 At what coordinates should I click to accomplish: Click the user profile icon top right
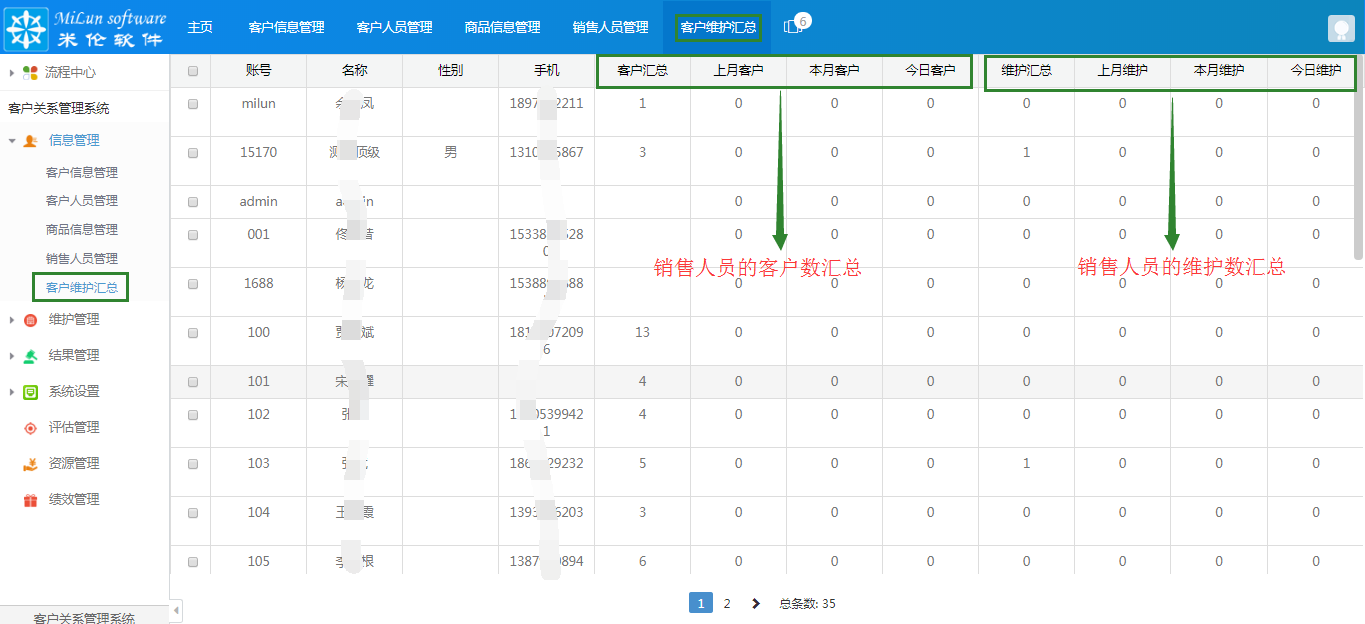coord(1340,28)
